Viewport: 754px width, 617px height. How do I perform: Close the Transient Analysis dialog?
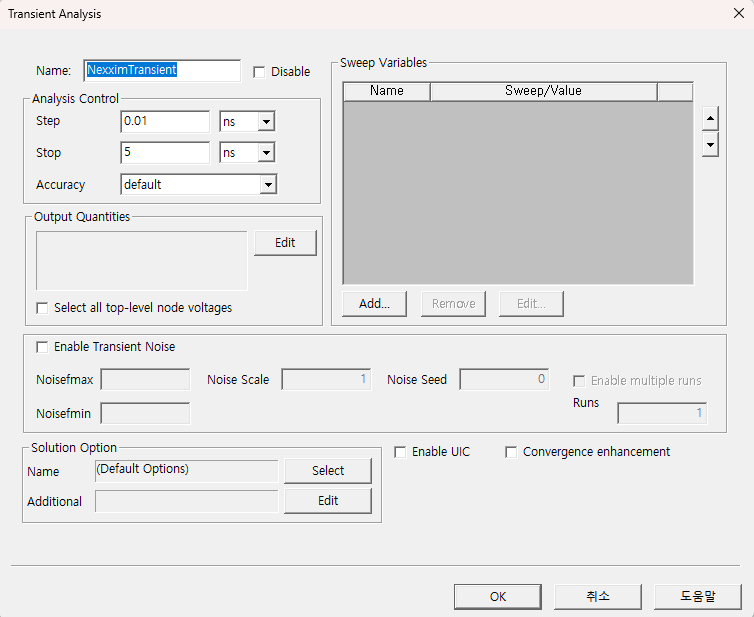pyautogui.click(x=737, y=14)
